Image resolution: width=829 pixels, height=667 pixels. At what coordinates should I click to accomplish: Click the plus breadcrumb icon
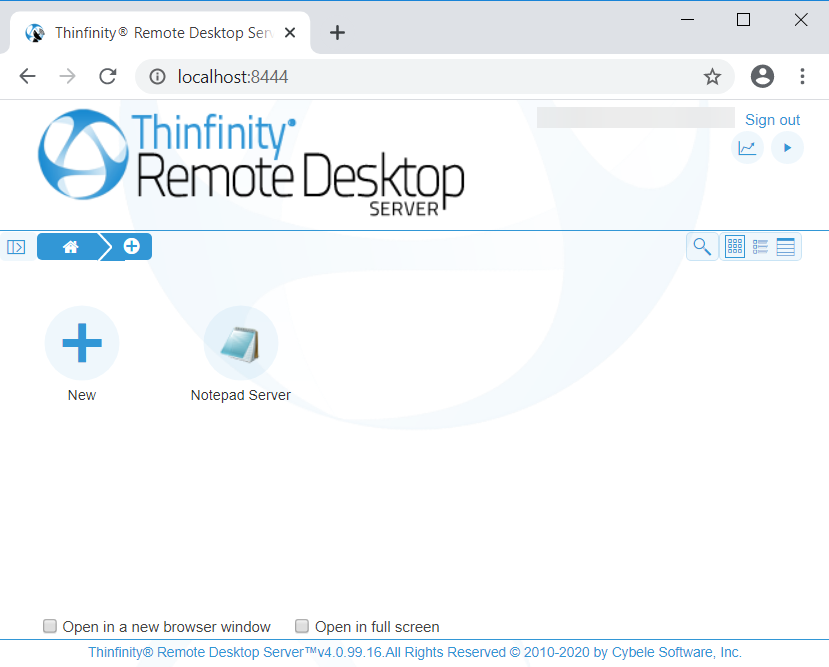point(132,246)
